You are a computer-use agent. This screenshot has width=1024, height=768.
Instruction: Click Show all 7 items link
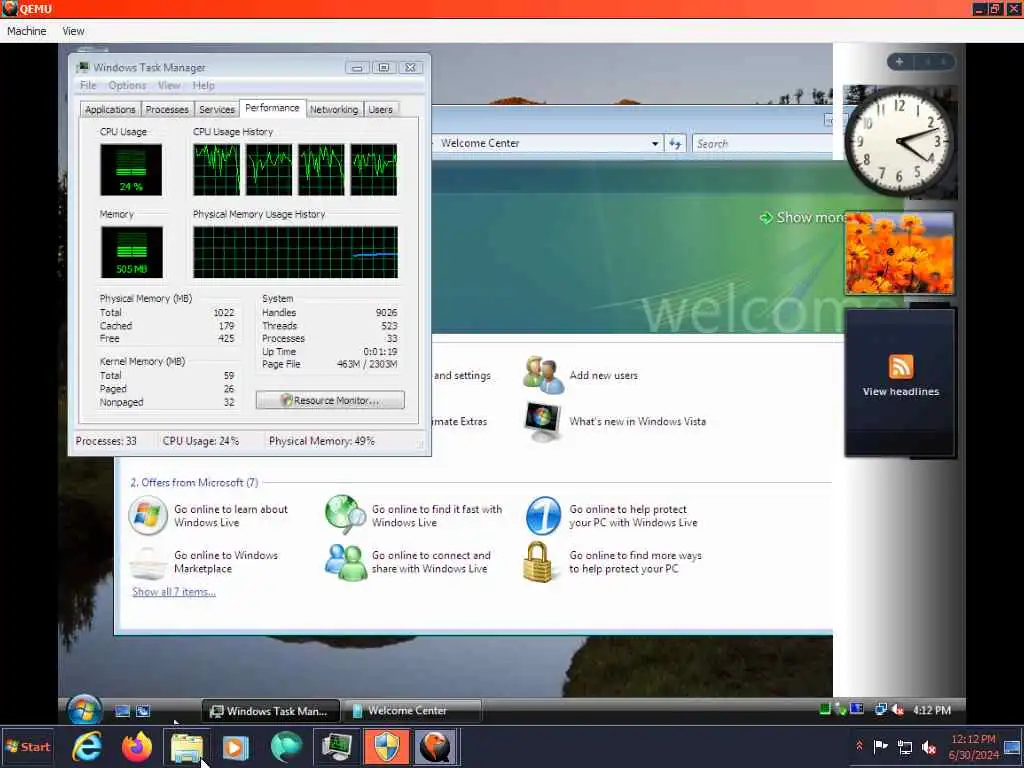[174, 592]
